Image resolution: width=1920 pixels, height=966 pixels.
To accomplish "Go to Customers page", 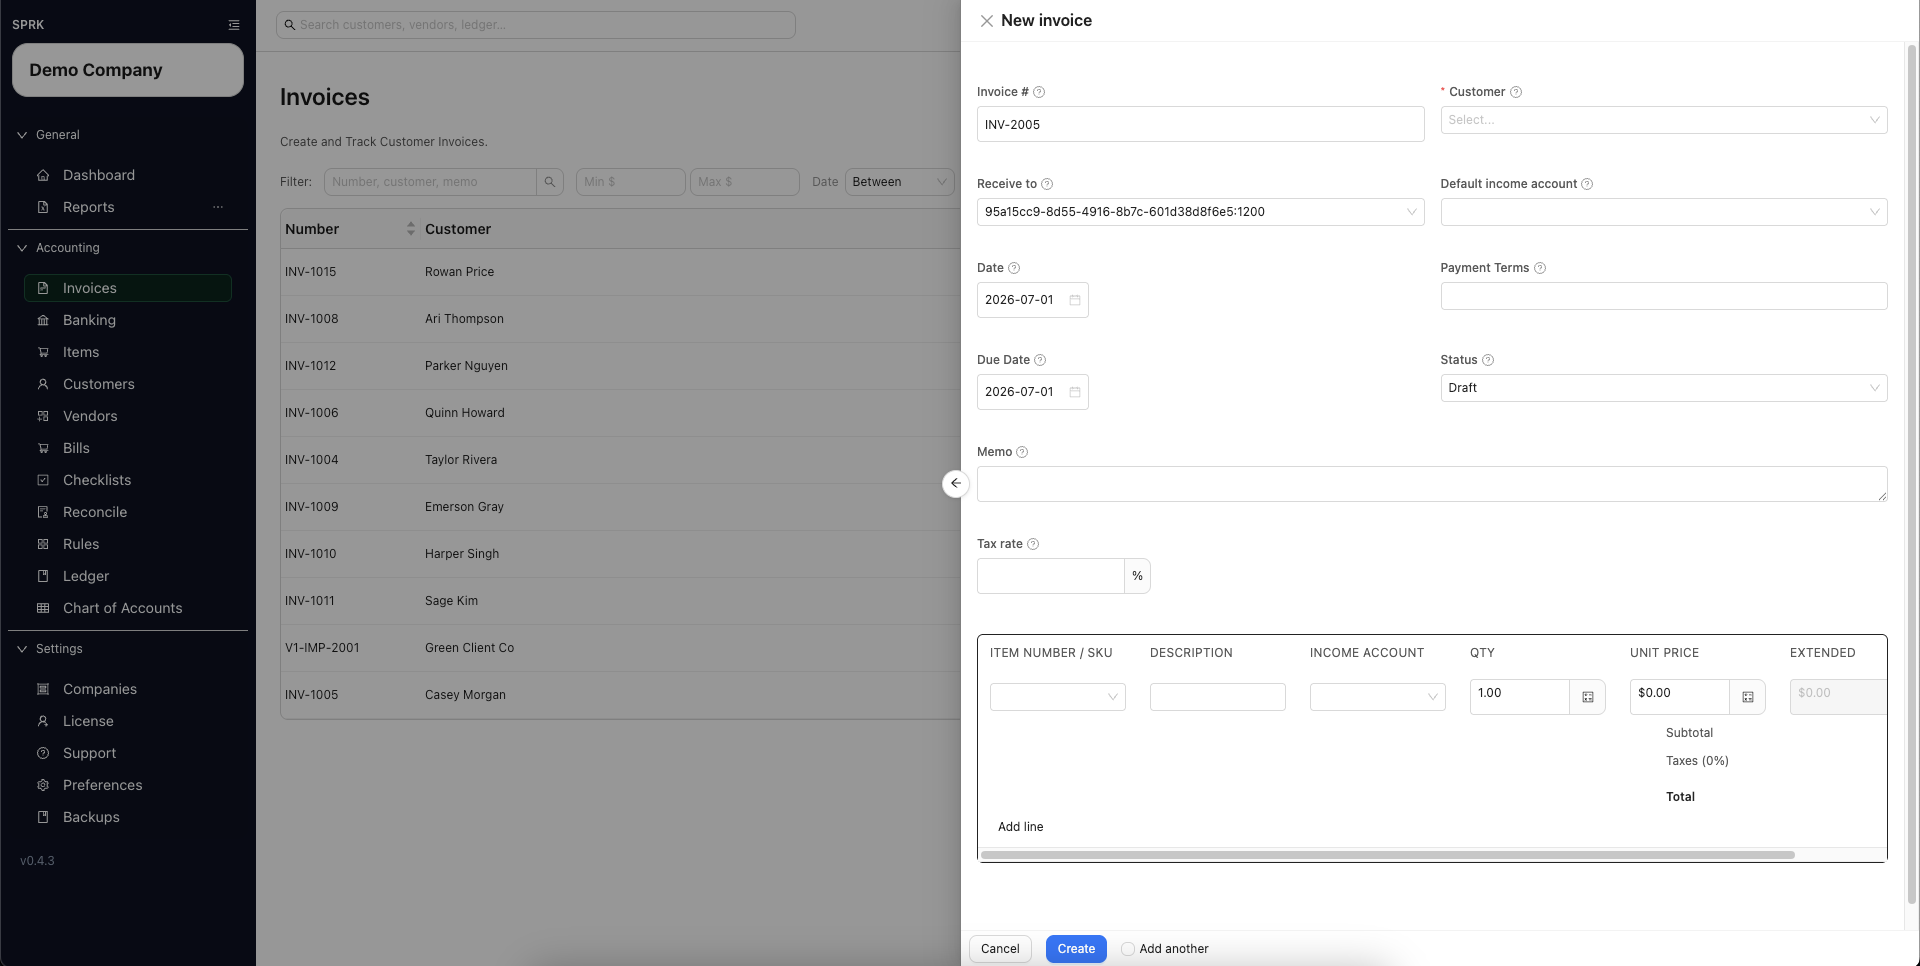I will point(128,384).
